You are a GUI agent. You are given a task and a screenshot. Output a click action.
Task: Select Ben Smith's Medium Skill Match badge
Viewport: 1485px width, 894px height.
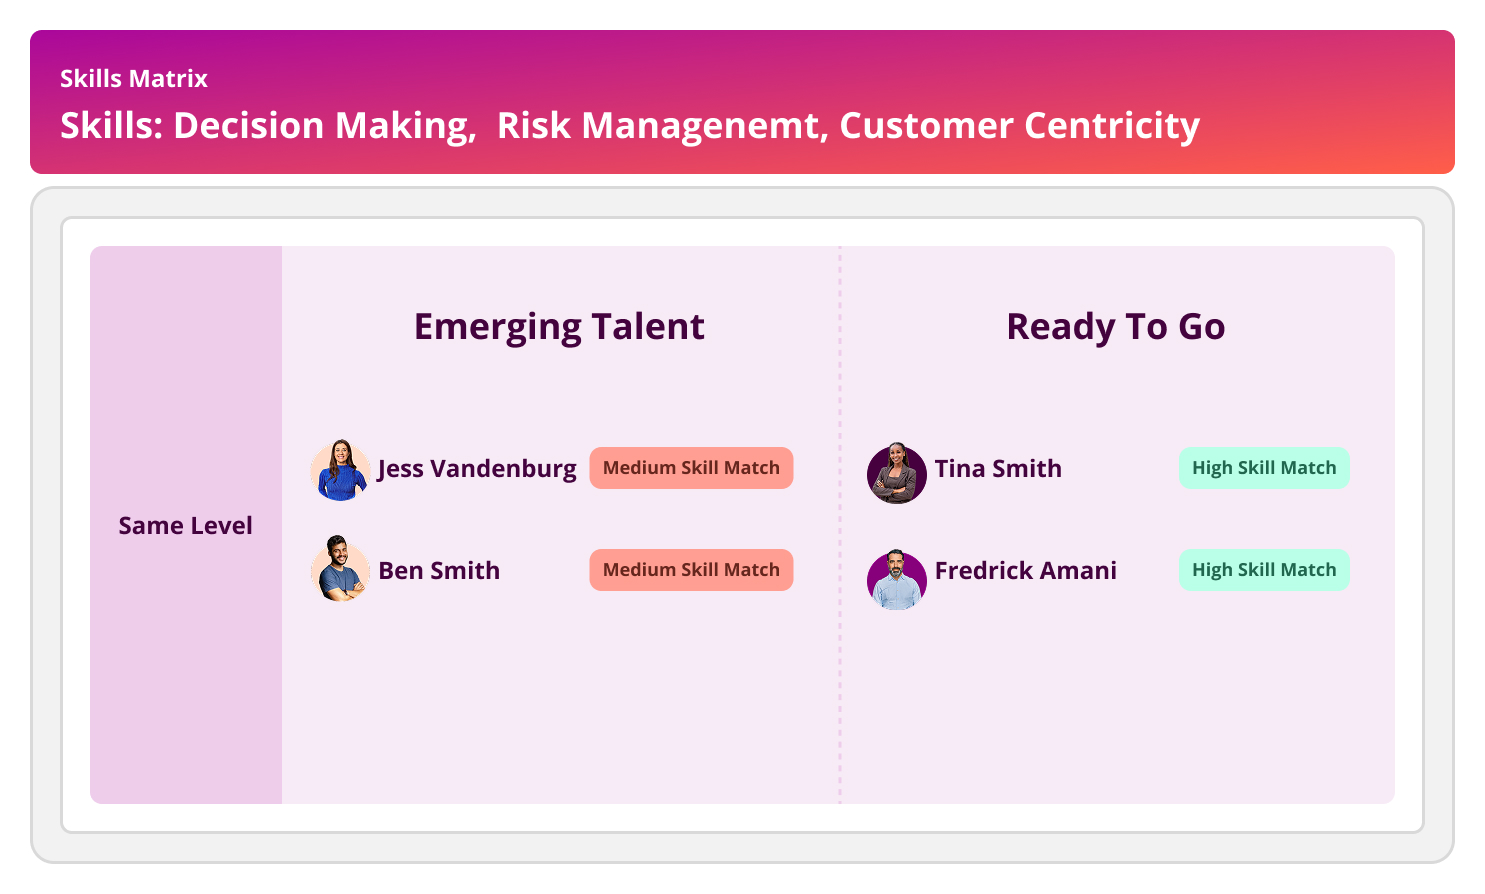pyautogui.click(x=691, y=570)
